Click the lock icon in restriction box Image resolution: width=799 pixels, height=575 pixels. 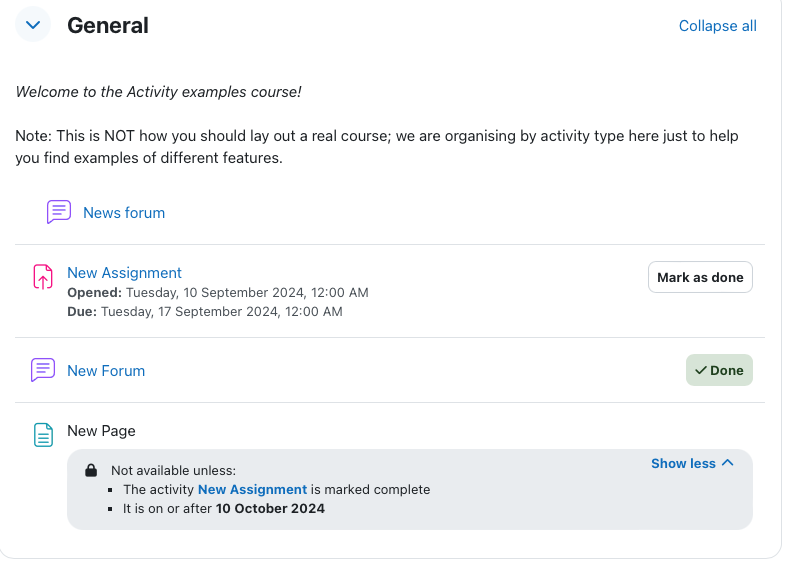point(91,470)
